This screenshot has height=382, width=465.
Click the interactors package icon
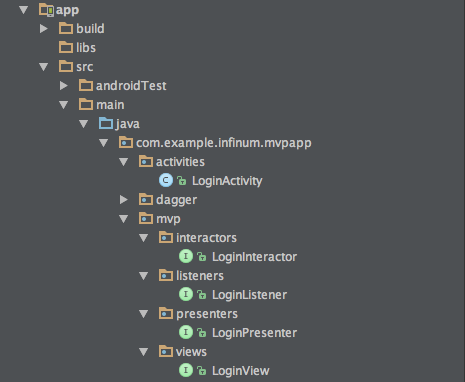click(x=166, y=237)
